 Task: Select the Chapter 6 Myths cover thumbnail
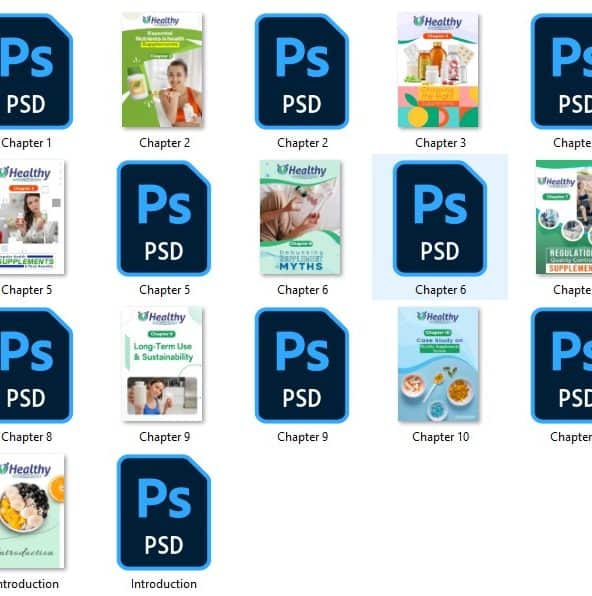(300, 217)
